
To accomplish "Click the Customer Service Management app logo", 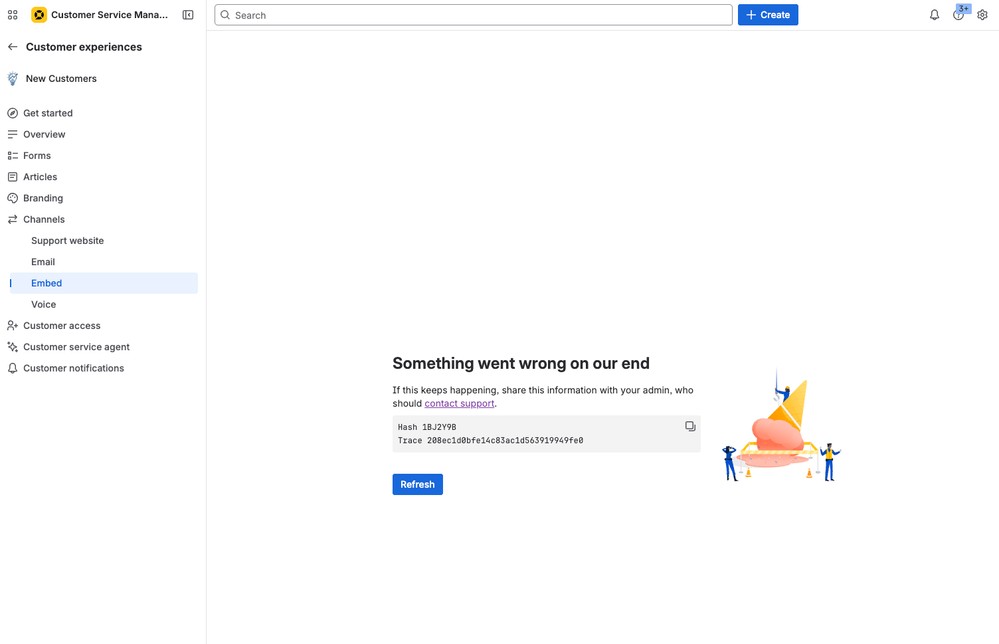I will coord(40,14).
